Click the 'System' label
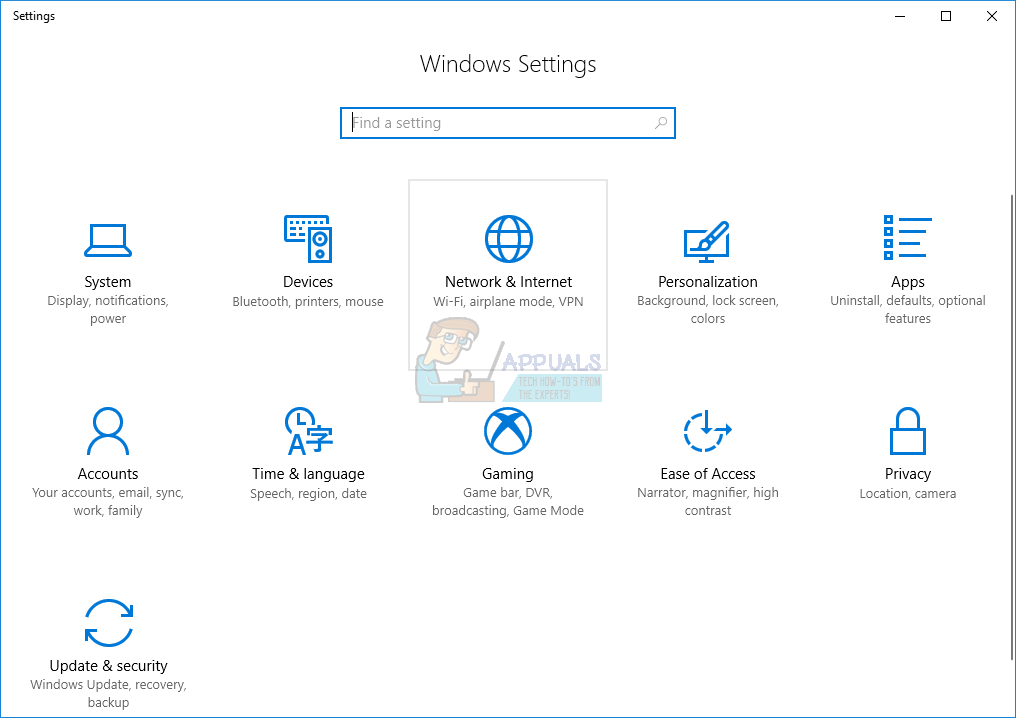Viewport: 1016px width, 718px height. click(108, 282)
